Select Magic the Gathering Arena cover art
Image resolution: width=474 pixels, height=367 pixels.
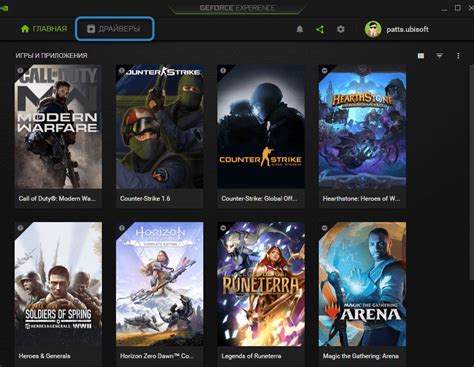point(362,284)
